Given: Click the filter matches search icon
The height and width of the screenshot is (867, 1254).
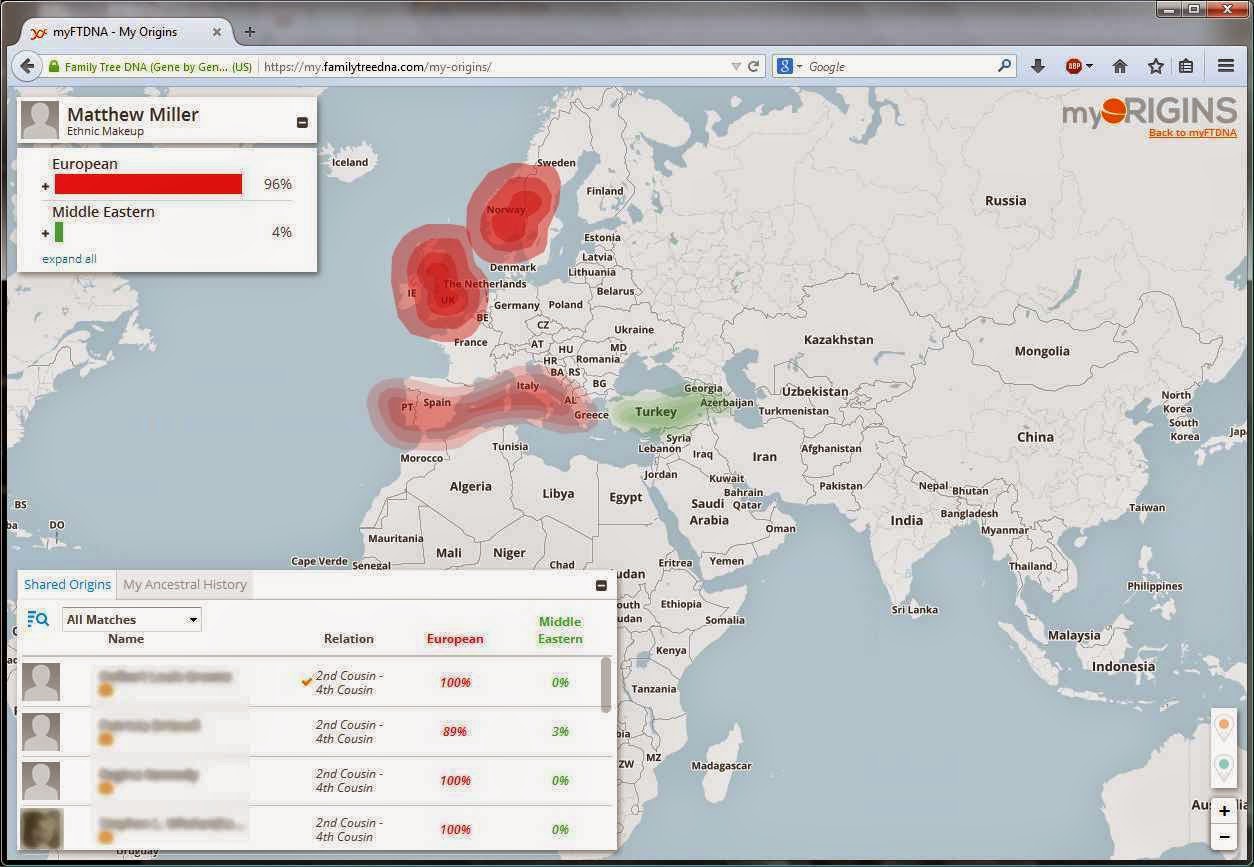Looking at the screenshot, I should tap(38, 618).
